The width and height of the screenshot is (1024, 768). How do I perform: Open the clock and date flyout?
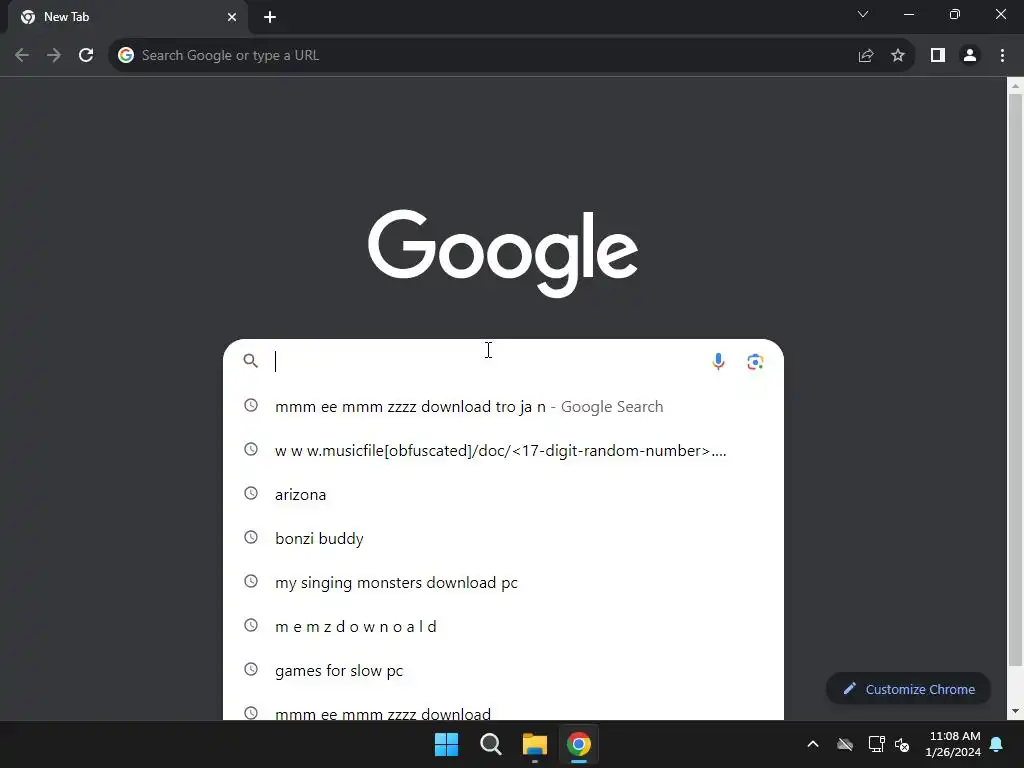pos(953,744)
